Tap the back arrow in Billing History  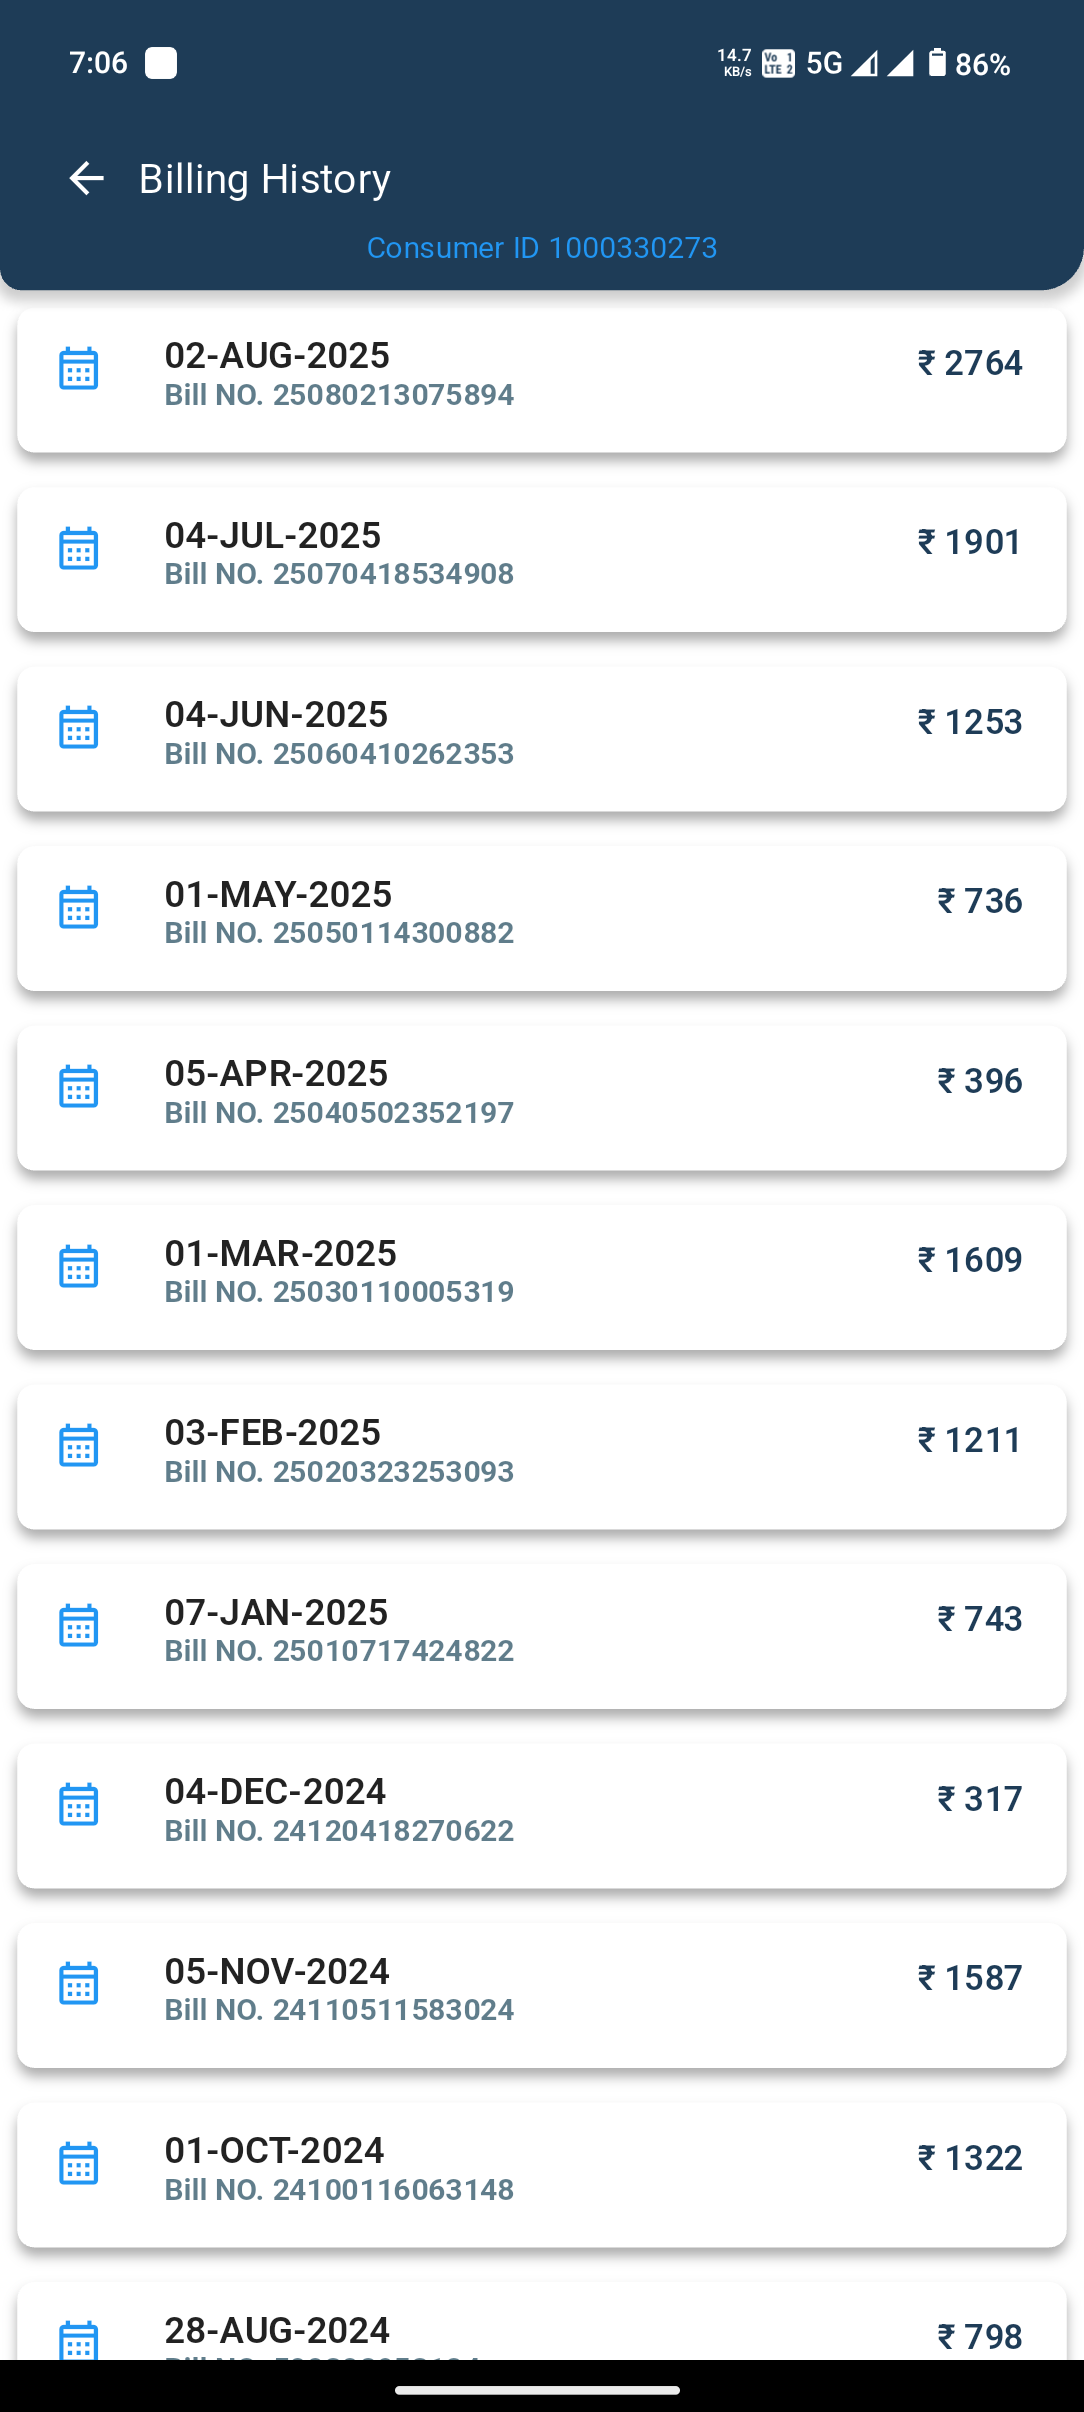(x=87, y=179)
